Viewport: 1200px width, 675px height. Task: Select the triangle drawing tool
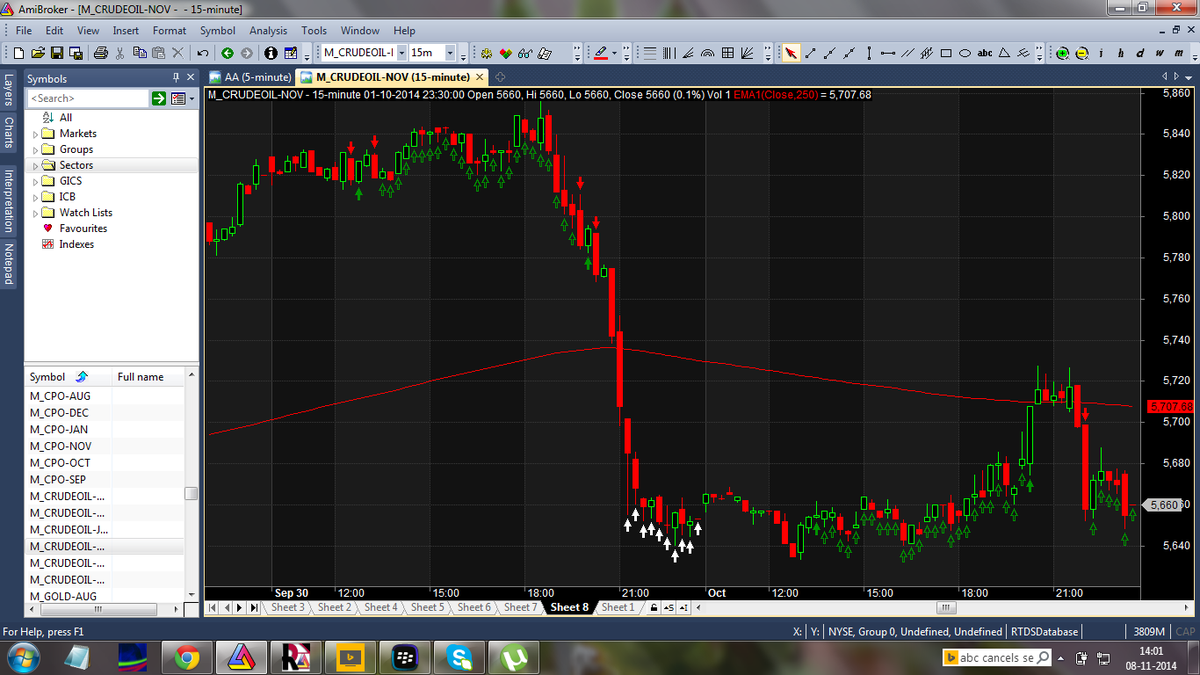[x=1004, y=52]
